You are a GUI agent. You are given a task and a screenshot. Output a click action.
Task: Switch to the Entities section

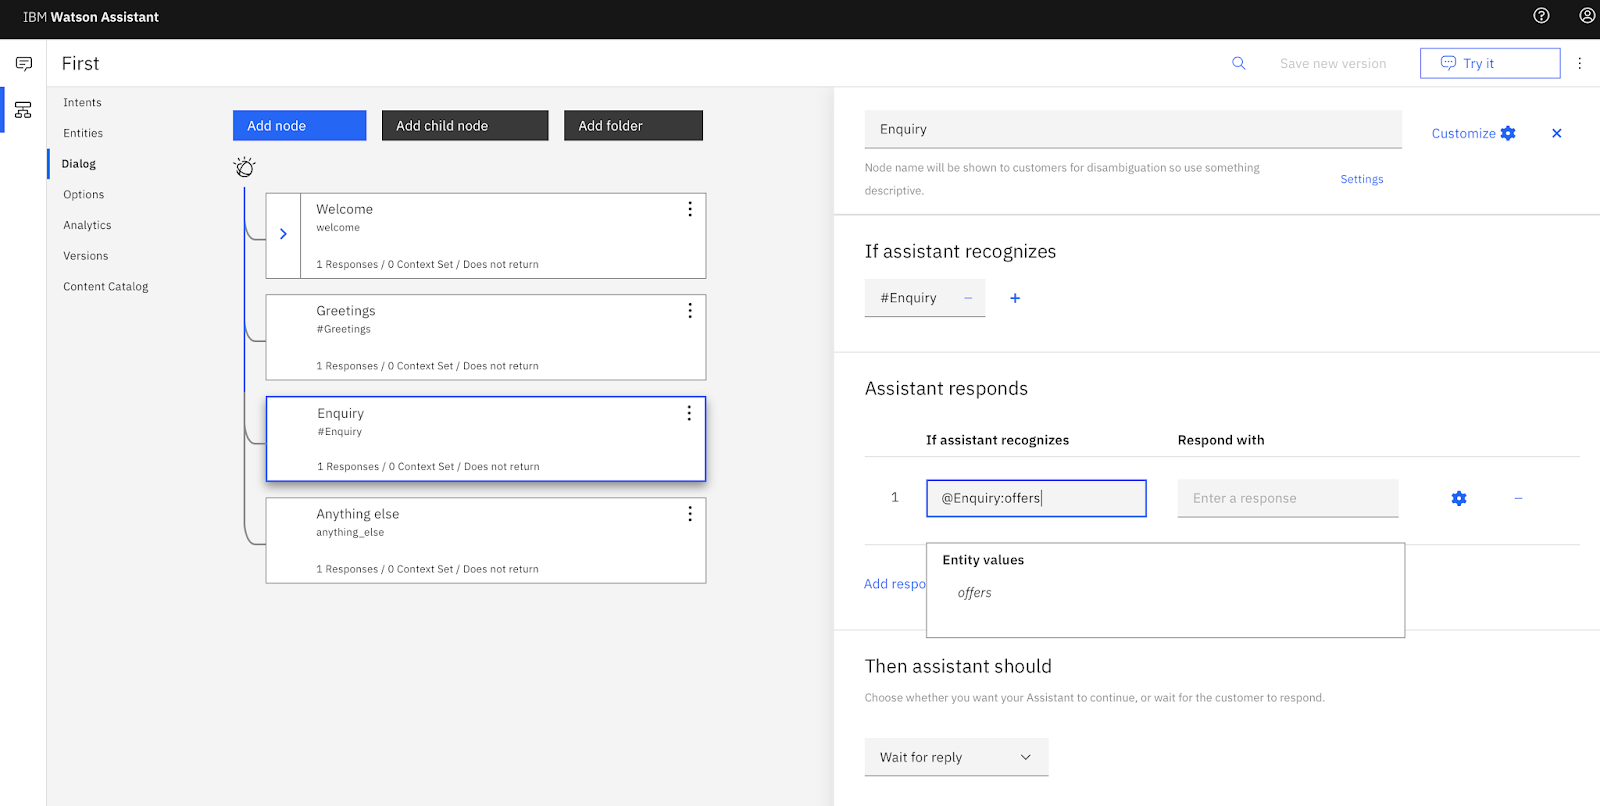tap(83, 133)
